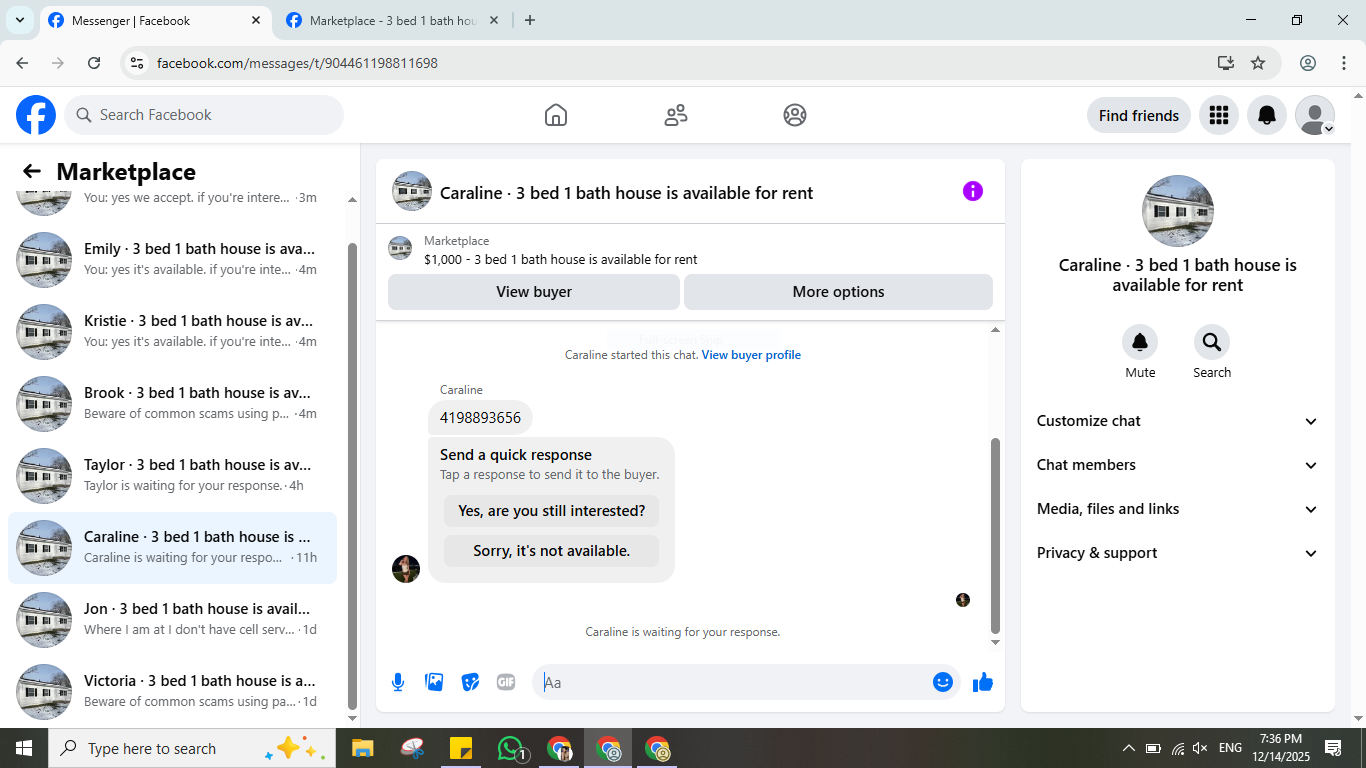The width and height of the screenshot is (1366, 768).
Task: Open the Windows notification center icon
Action: coord(1333,748)
